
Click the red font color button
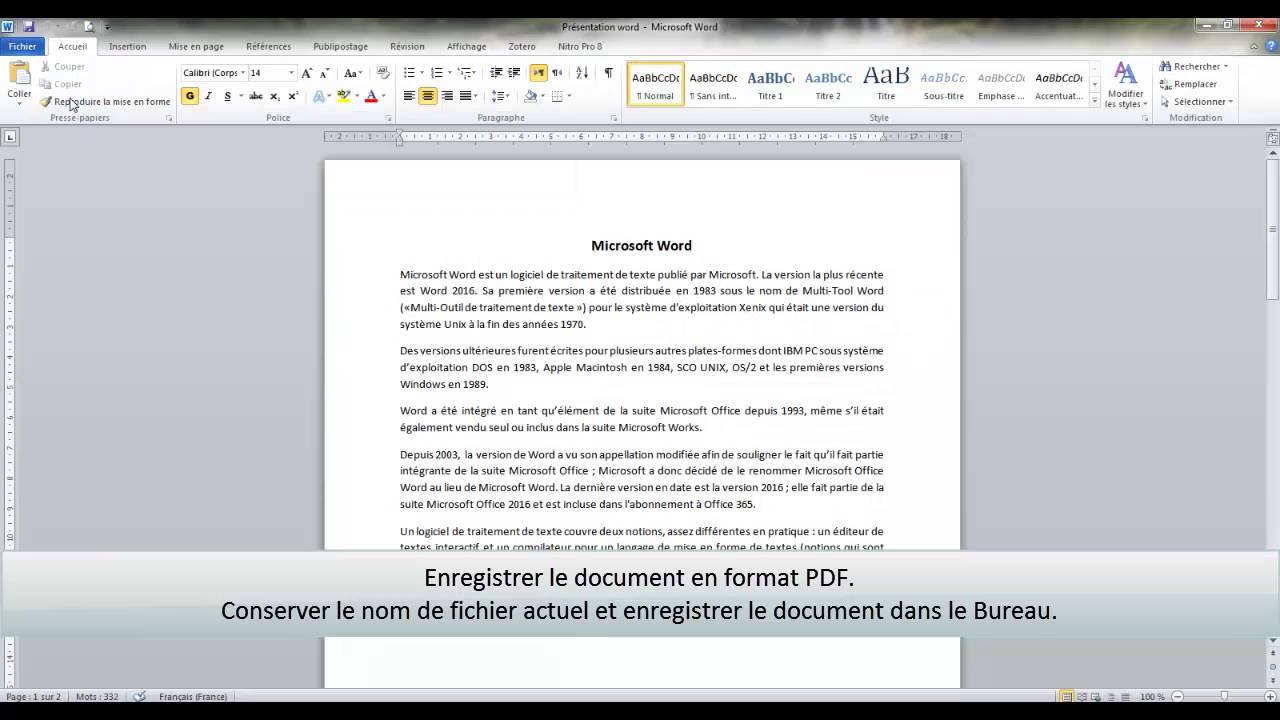click(x=371, y=96)
